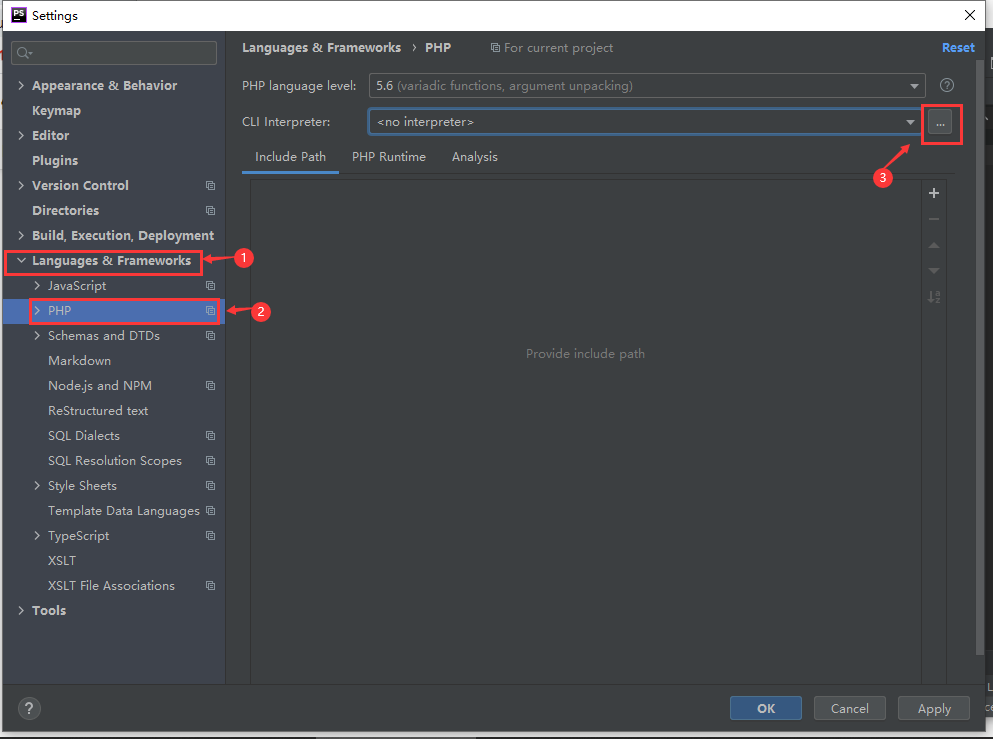Expand Build, Execution, Deployment chevron
The height and width of the screenshot is (739, 993).
pyautogui.click(x=21, y=236)
